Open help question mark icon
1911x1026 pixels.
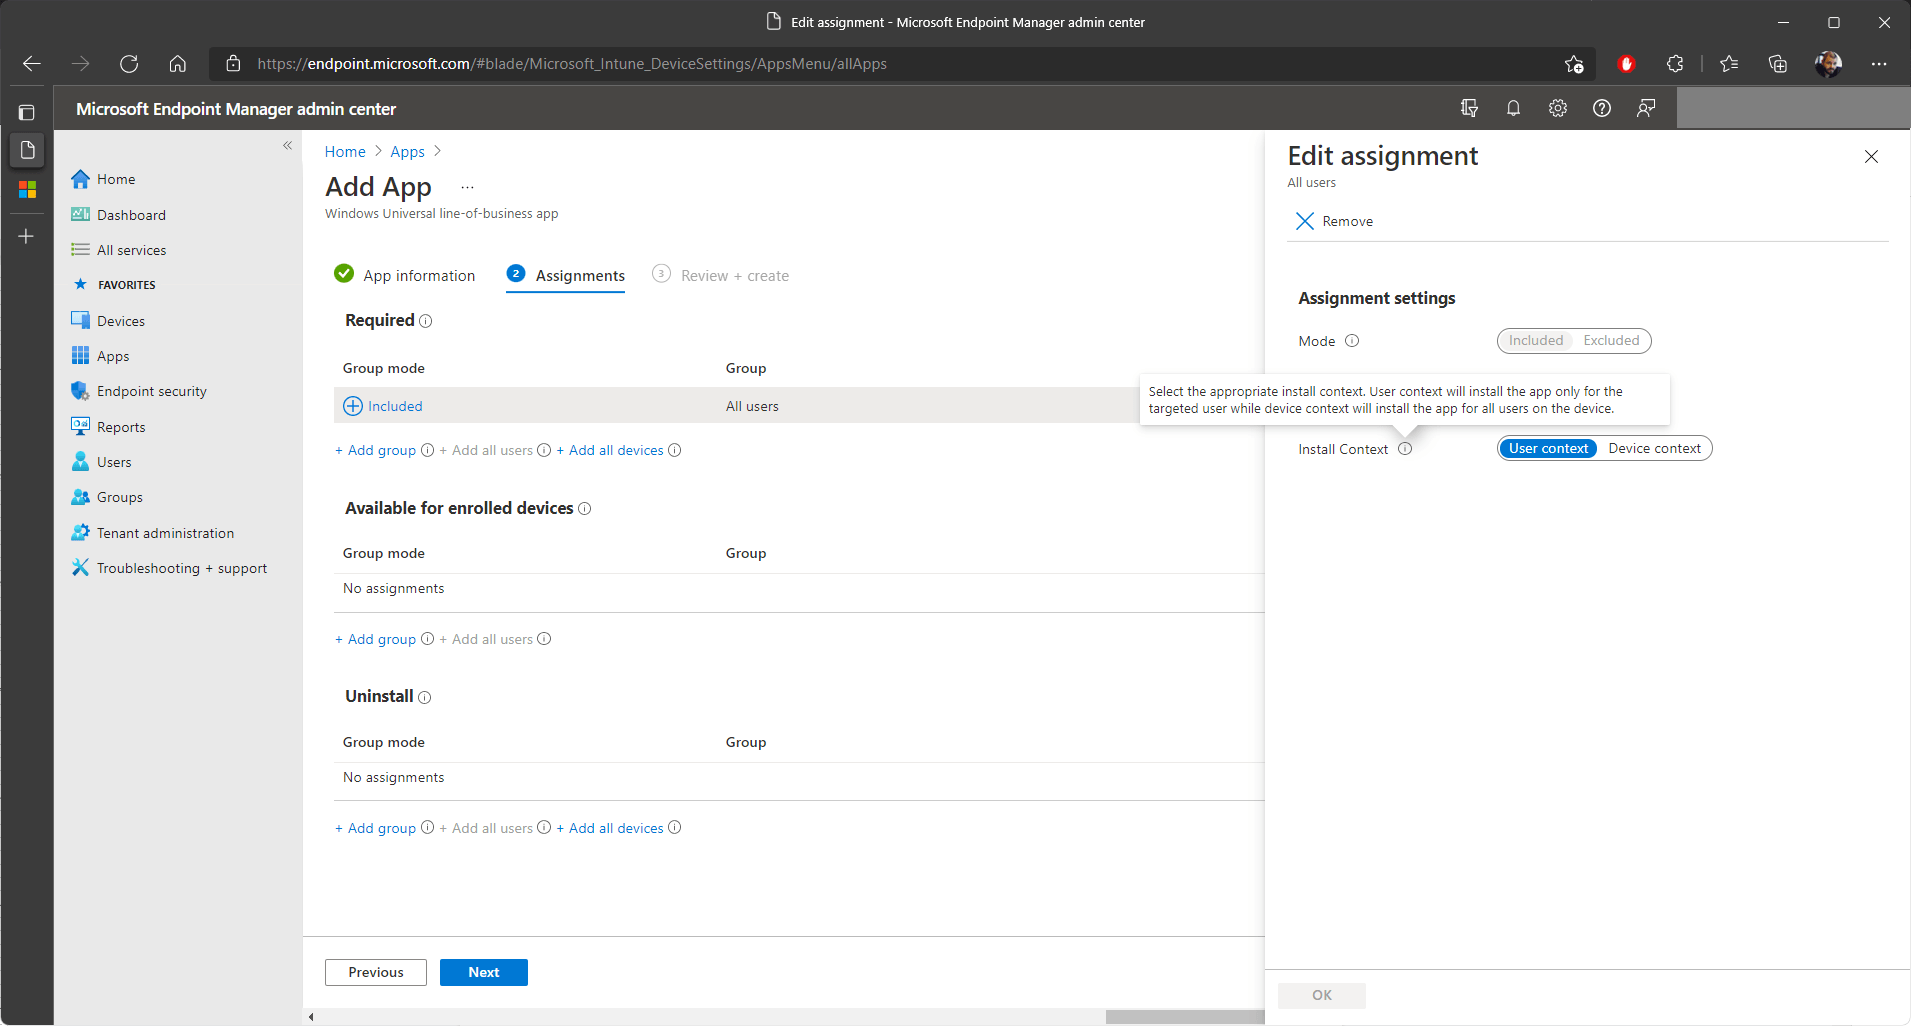tap(1602, 108)
